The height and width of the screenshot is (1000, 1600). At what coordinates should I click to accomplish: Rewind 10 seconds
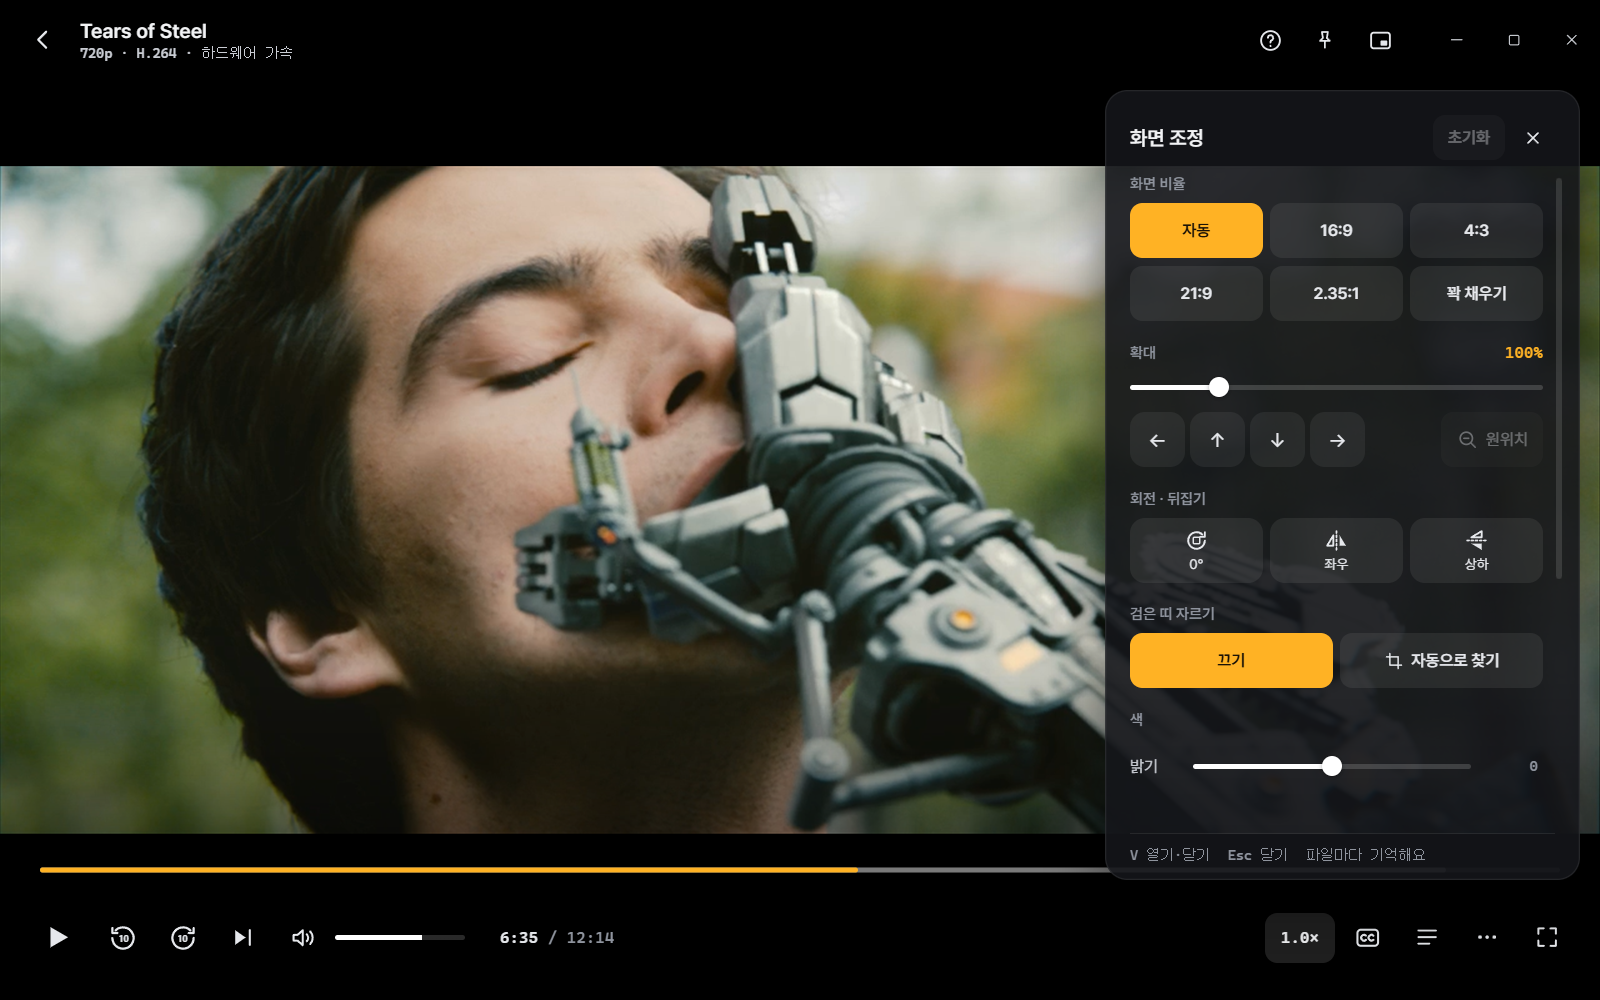123,937
